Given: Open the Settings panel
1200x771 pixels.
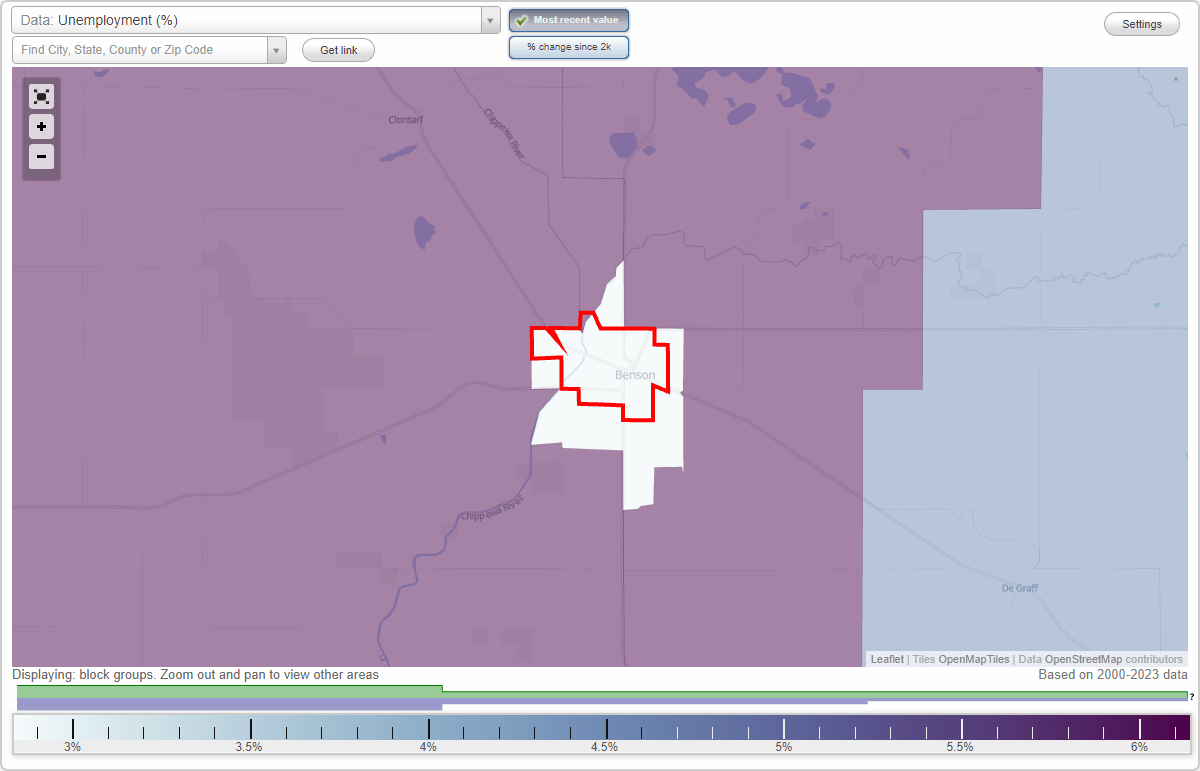Looking at the screenshot, I should (1141, 23).
